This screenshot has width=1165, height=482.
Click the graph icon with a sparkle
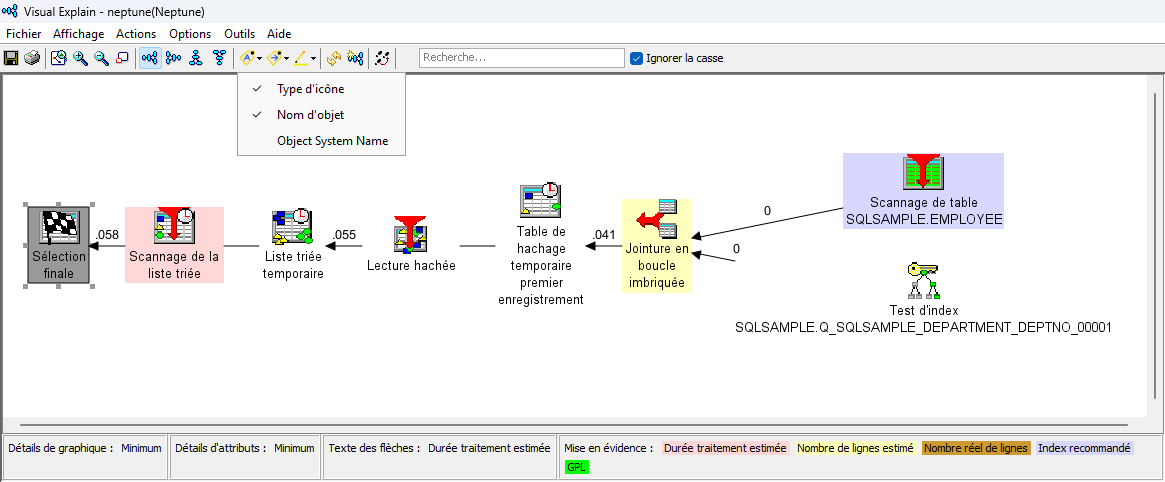356,58
